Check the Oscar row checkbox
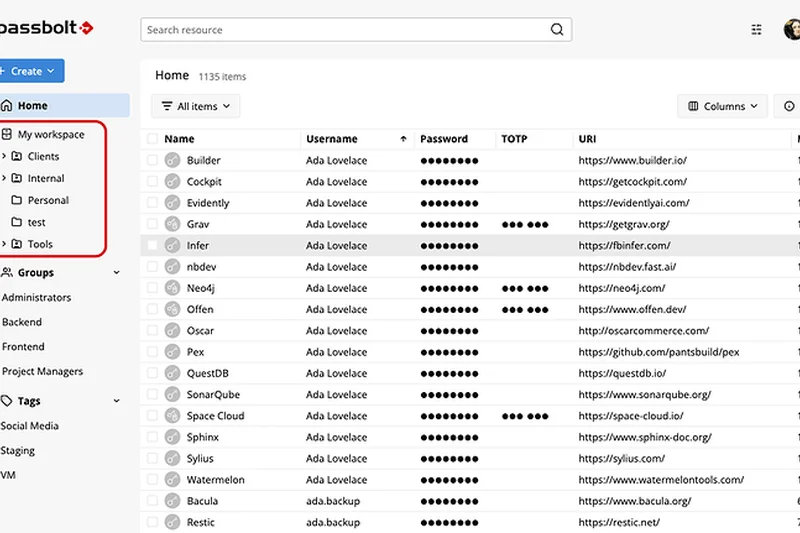Screen dimensions: 800x533 click(x=152, y=331)
